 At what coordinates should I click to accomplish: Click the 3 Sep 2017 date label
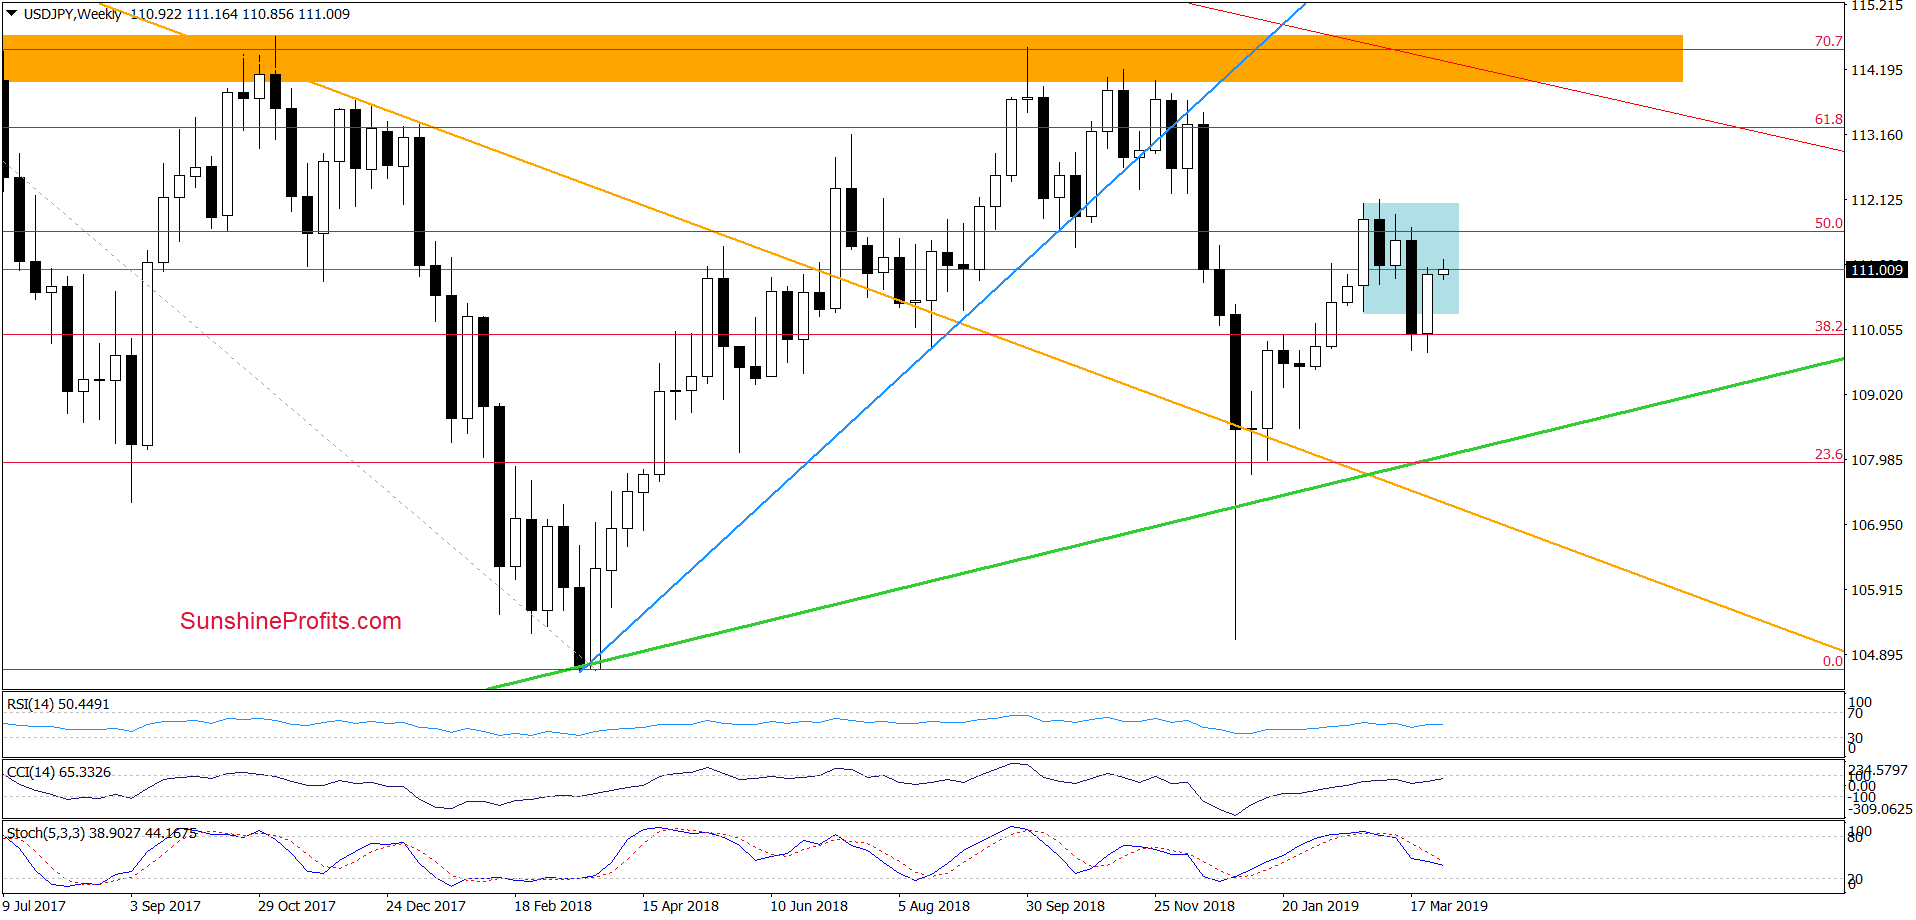click(165, 906)
